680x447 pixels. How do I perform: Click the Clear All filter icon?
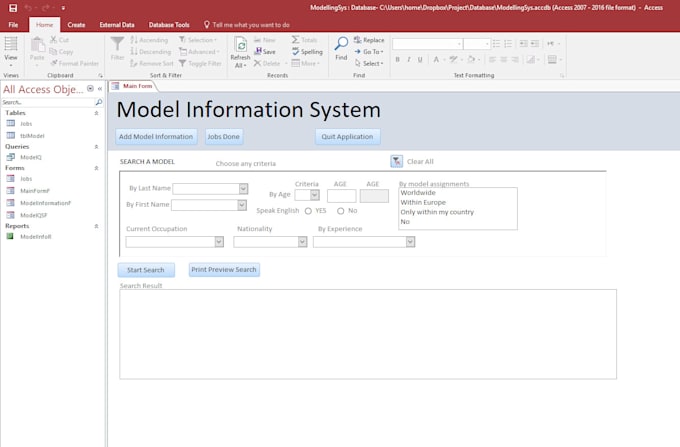tap(396, 161)
